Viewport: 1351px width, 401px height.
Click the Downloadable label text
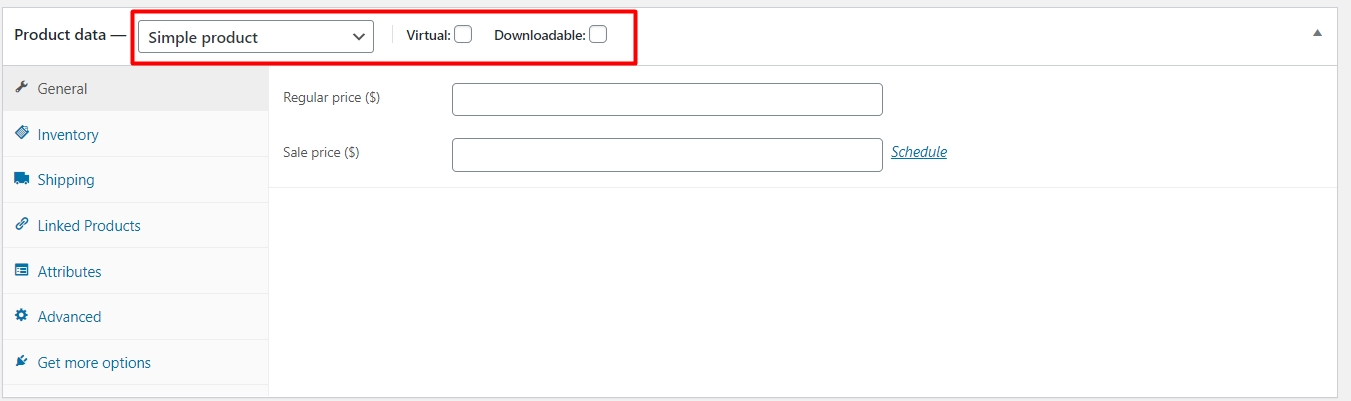point(540,35)
